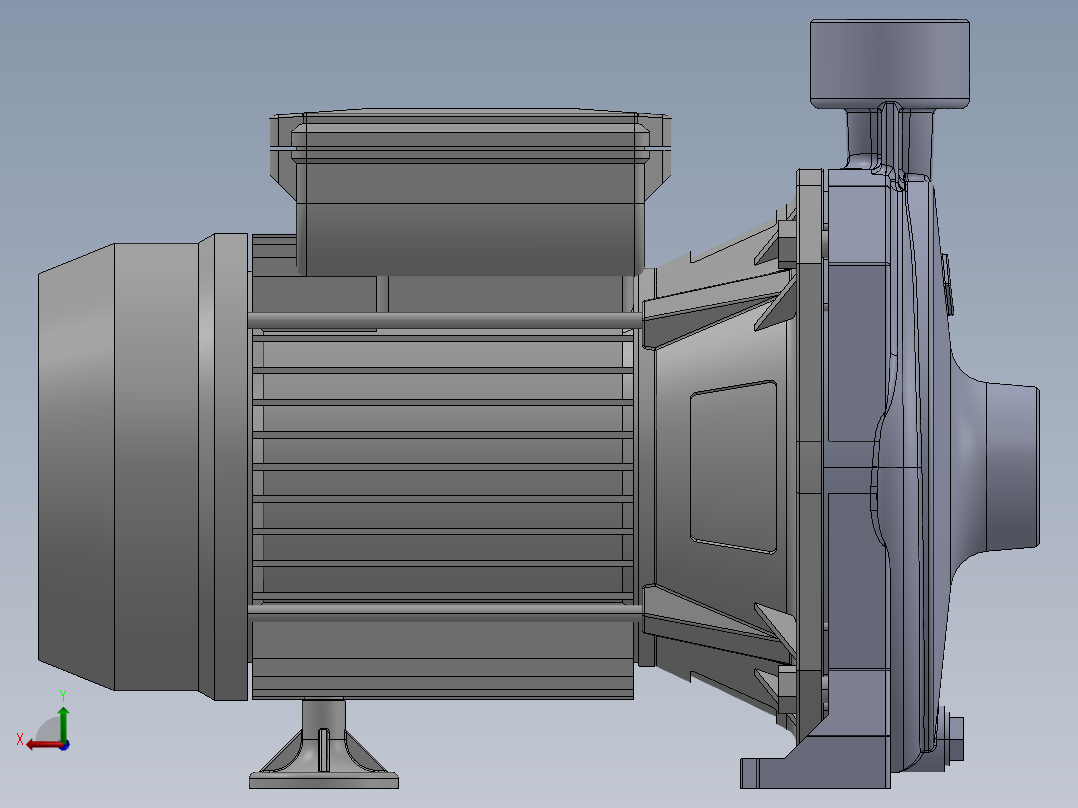Select the suction inlet nozzle on right
The height and width of the screenshot is (808, 1078).
1012,467
